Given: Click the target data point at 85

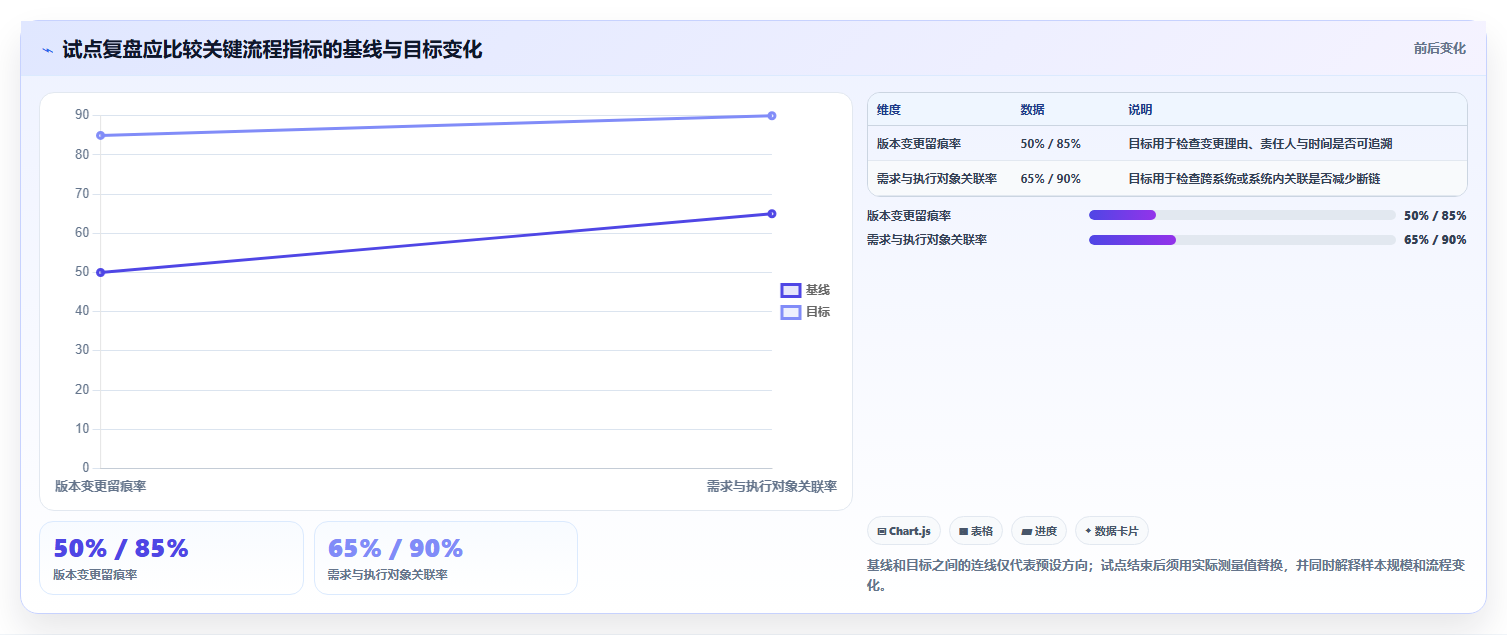Looking at the screenshot, I should coord(100,135).
